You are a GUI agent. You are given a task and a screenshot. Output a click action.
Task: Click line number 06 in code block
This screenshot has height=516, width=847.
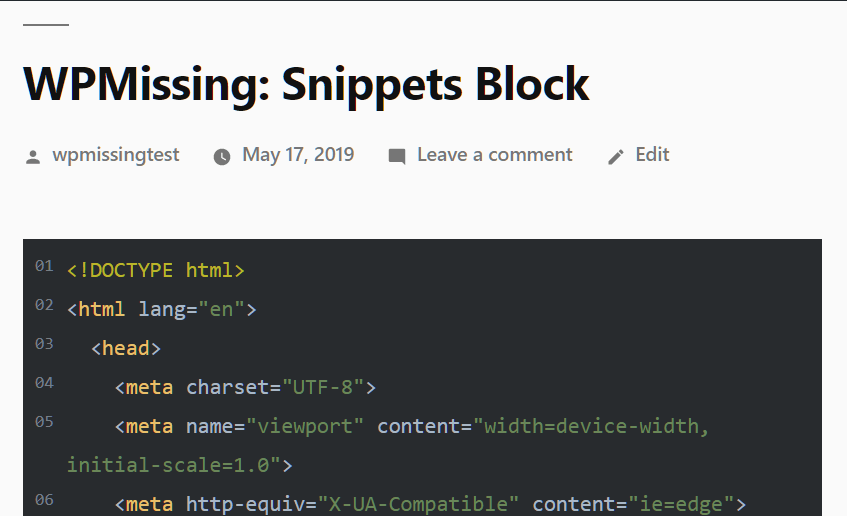[44, 499]
